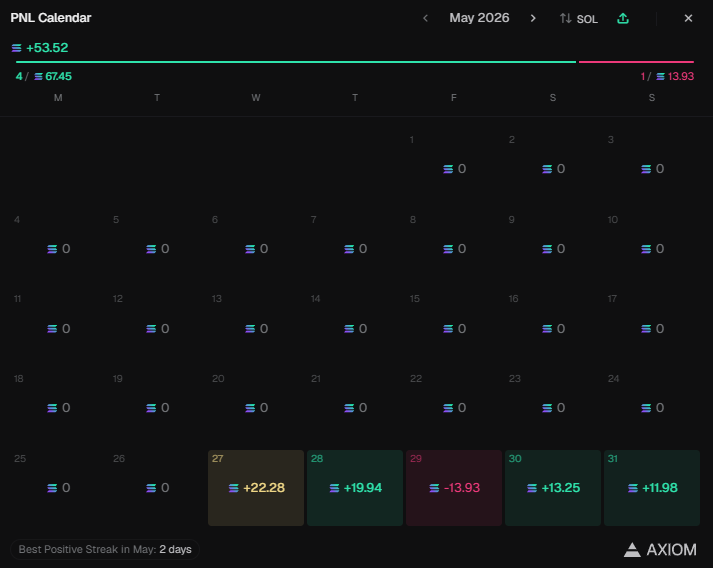The height and width of the screenshot is (568, 713).
Task: Close the PNL Calendar dialog
Action: click(688, 18)
